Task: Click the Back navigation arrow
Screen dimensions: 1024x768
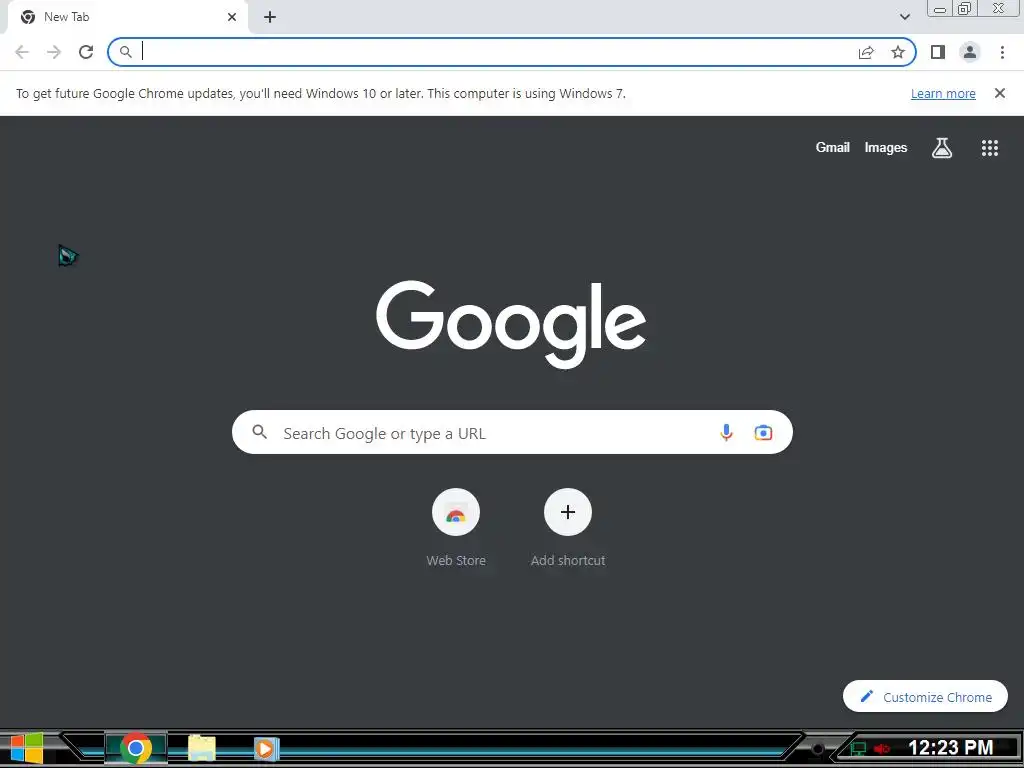Action: (22, 52)
